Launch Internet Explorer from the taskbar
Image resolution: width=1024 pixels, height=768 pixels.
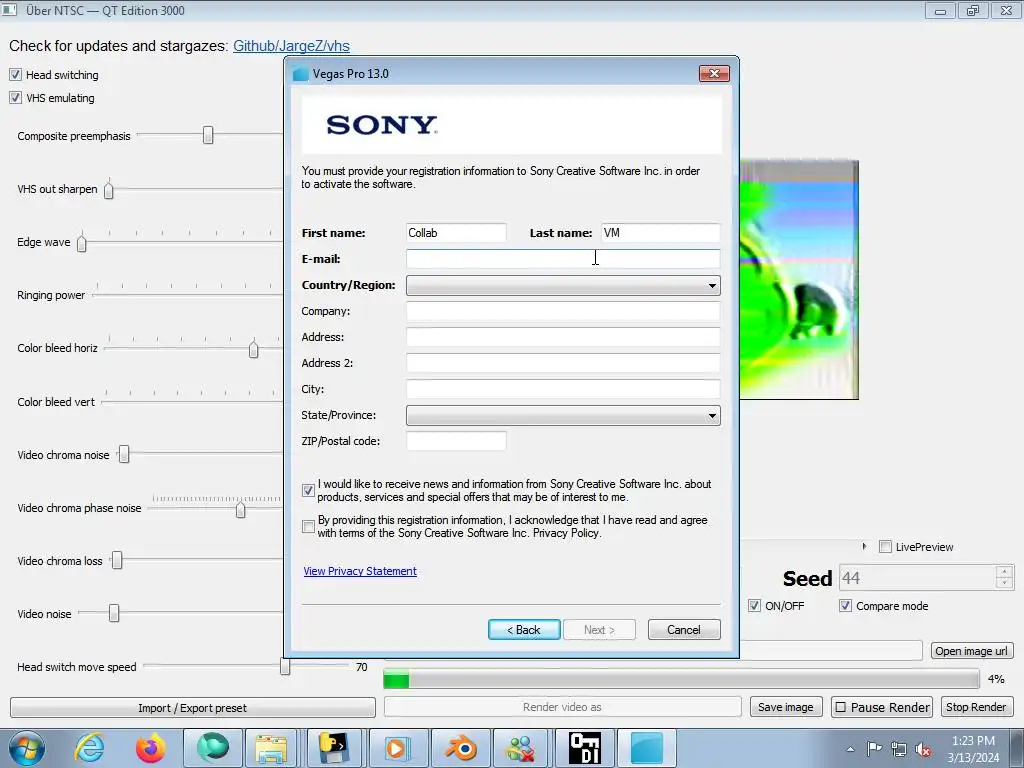[x=89, y=748]
